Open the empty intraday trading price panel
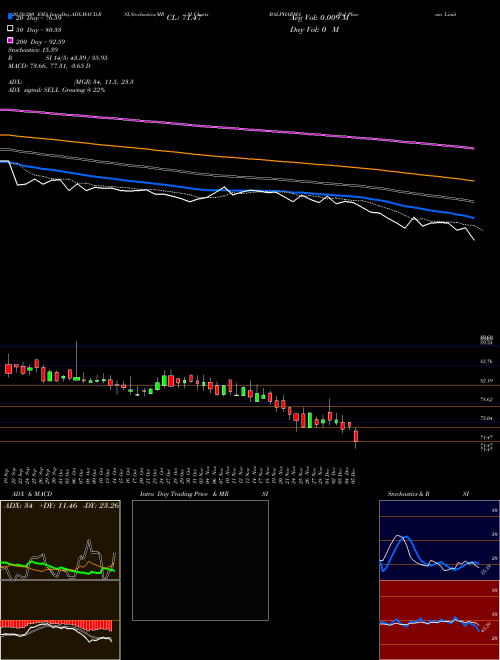500x660 pixels. pos(200,560)
